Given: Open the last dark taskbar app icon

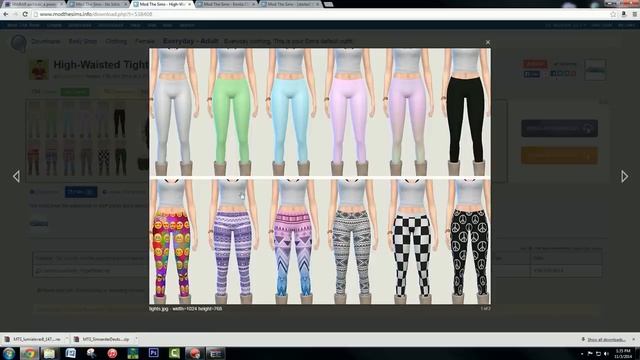Looking at the screenshot, I should point(216,353).
